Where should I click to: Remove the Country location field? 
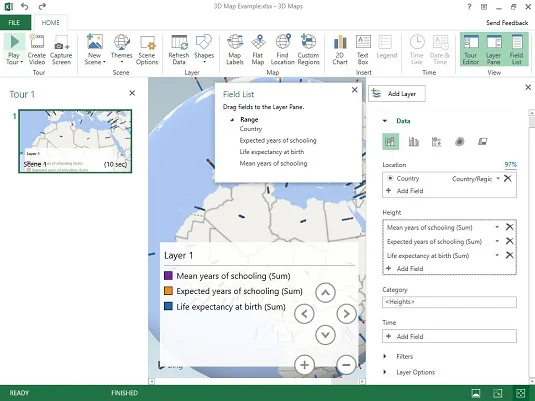click(x=508, y=178)
